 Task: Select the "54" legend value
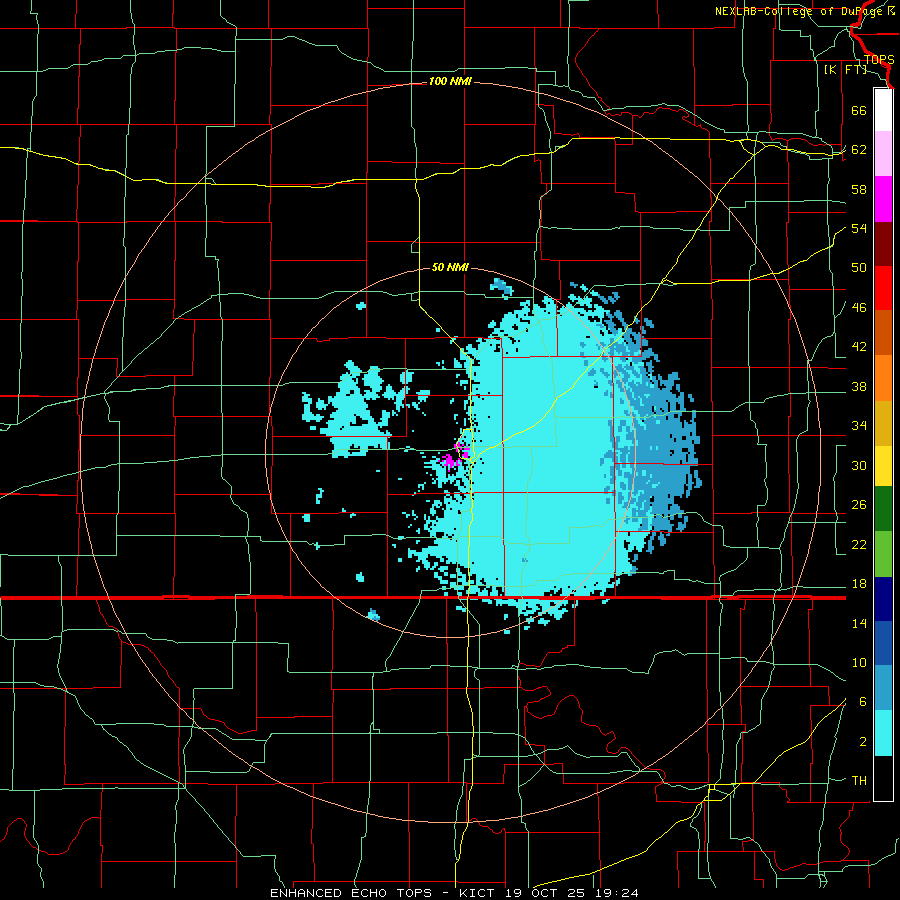tap(859, 228)
